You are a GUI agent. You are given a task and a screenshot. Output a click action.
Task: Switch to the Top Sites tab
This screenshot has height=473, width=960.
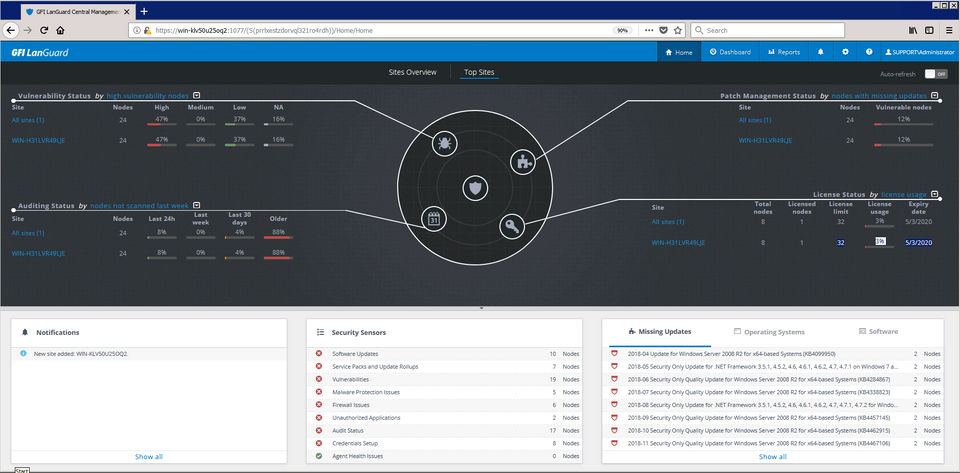(479, 72)
